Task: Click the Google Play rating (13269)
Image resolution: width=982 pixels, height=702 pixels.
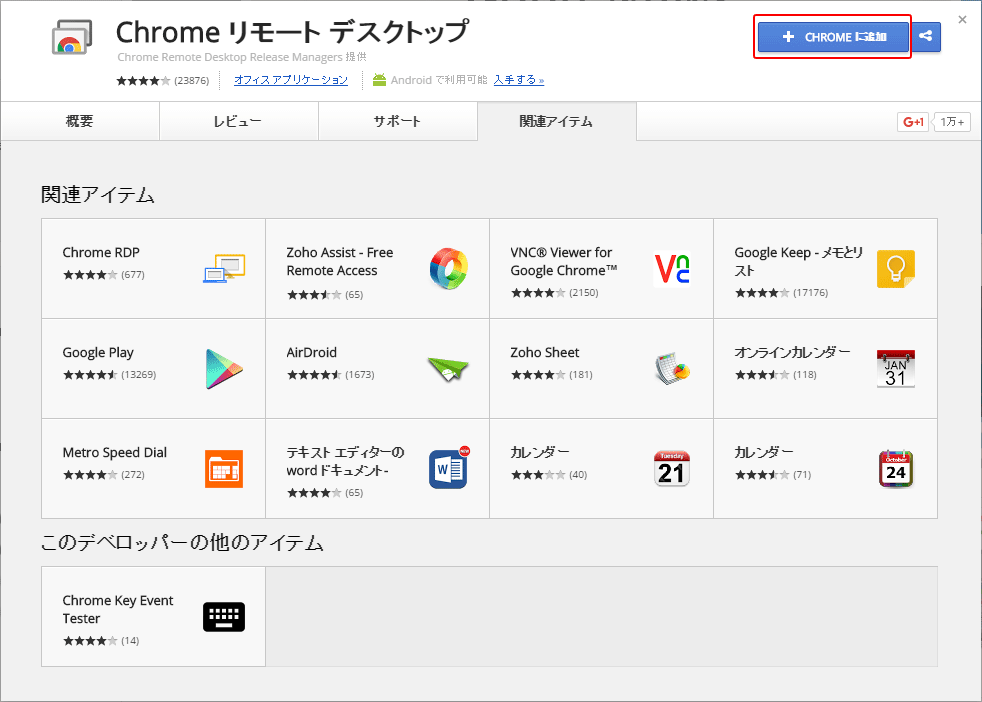Action: coord(109,374)
